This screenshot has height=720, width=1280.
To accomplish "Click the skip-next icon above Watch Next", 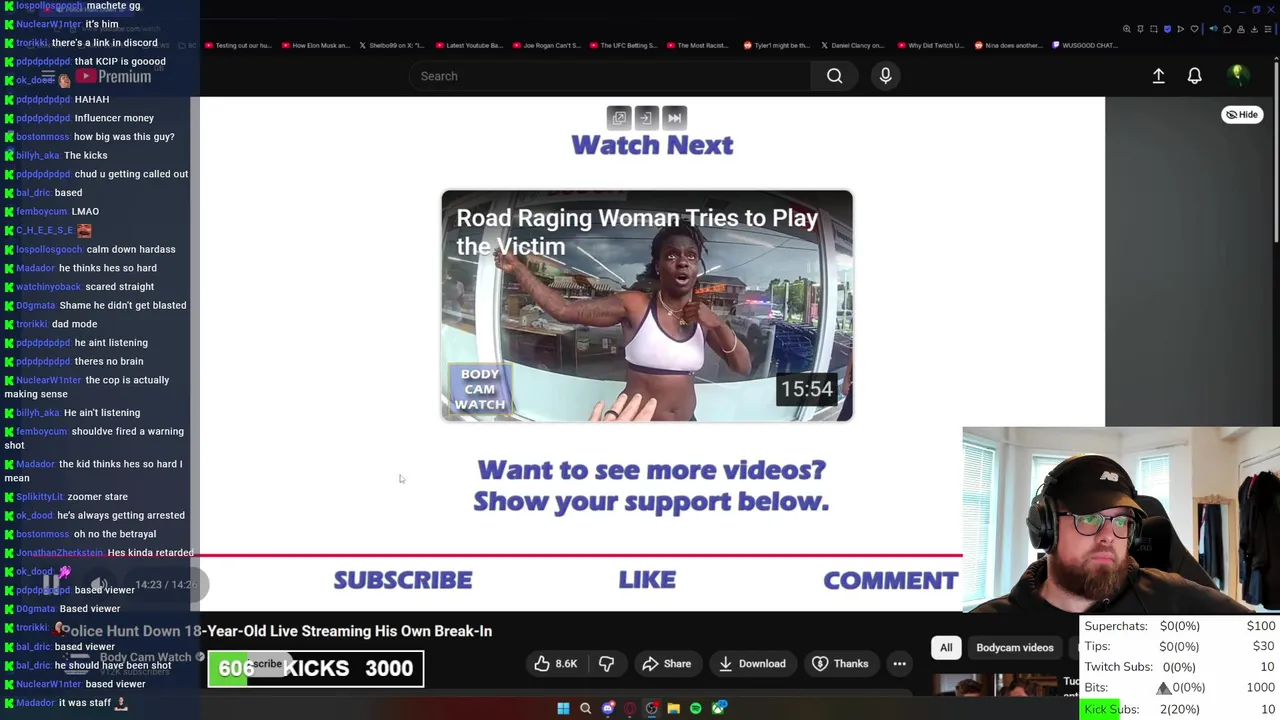I will (x=674, y=118).
